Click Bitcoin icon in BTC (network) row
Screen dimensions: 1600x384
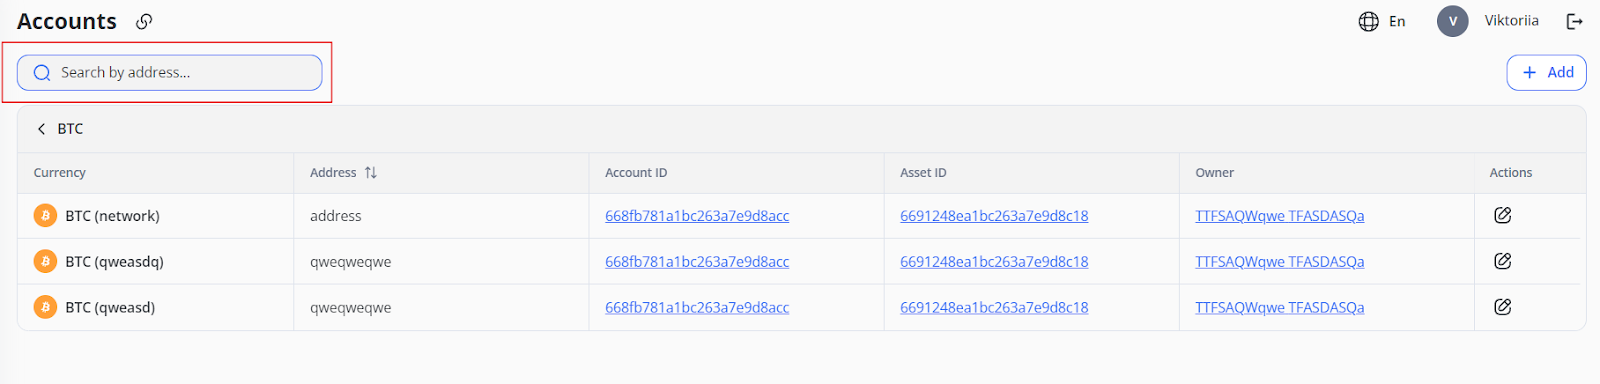click(45, 216)
